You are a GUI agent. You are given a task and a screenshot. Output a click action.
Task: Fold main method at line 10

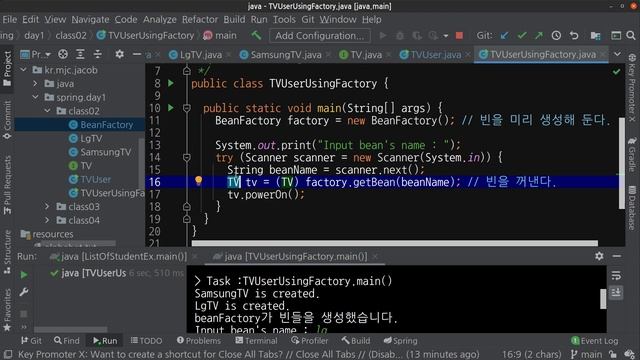point(187,108)
